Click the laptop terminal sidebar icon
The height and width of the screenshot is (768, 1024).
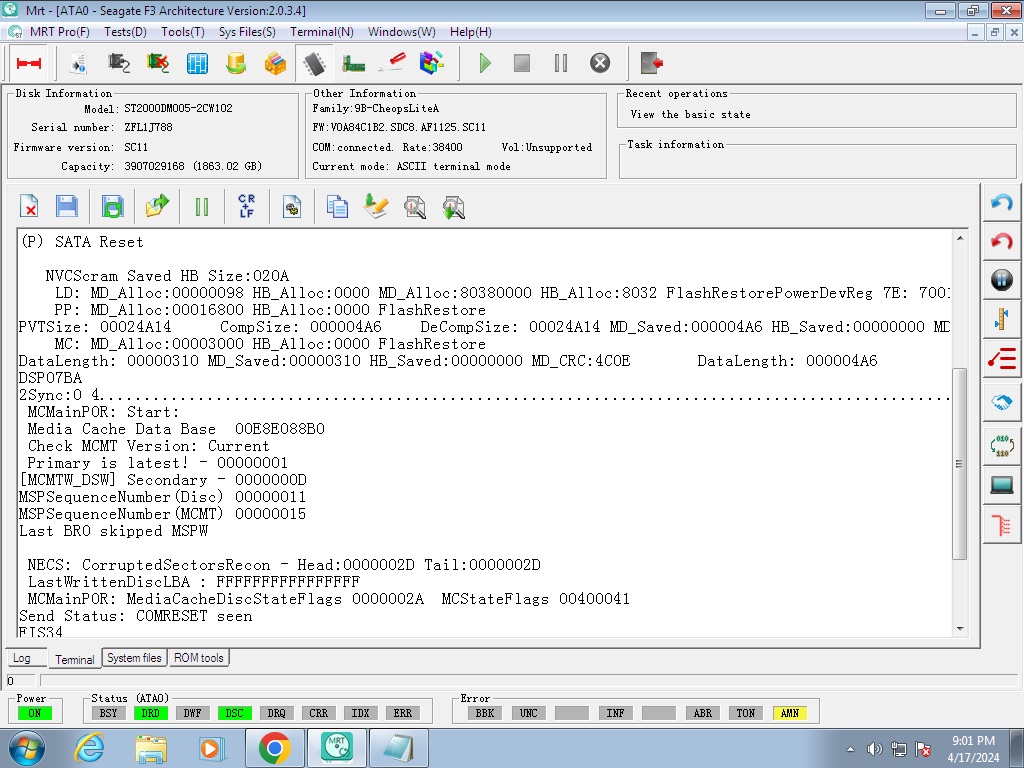pos(1001,485)
